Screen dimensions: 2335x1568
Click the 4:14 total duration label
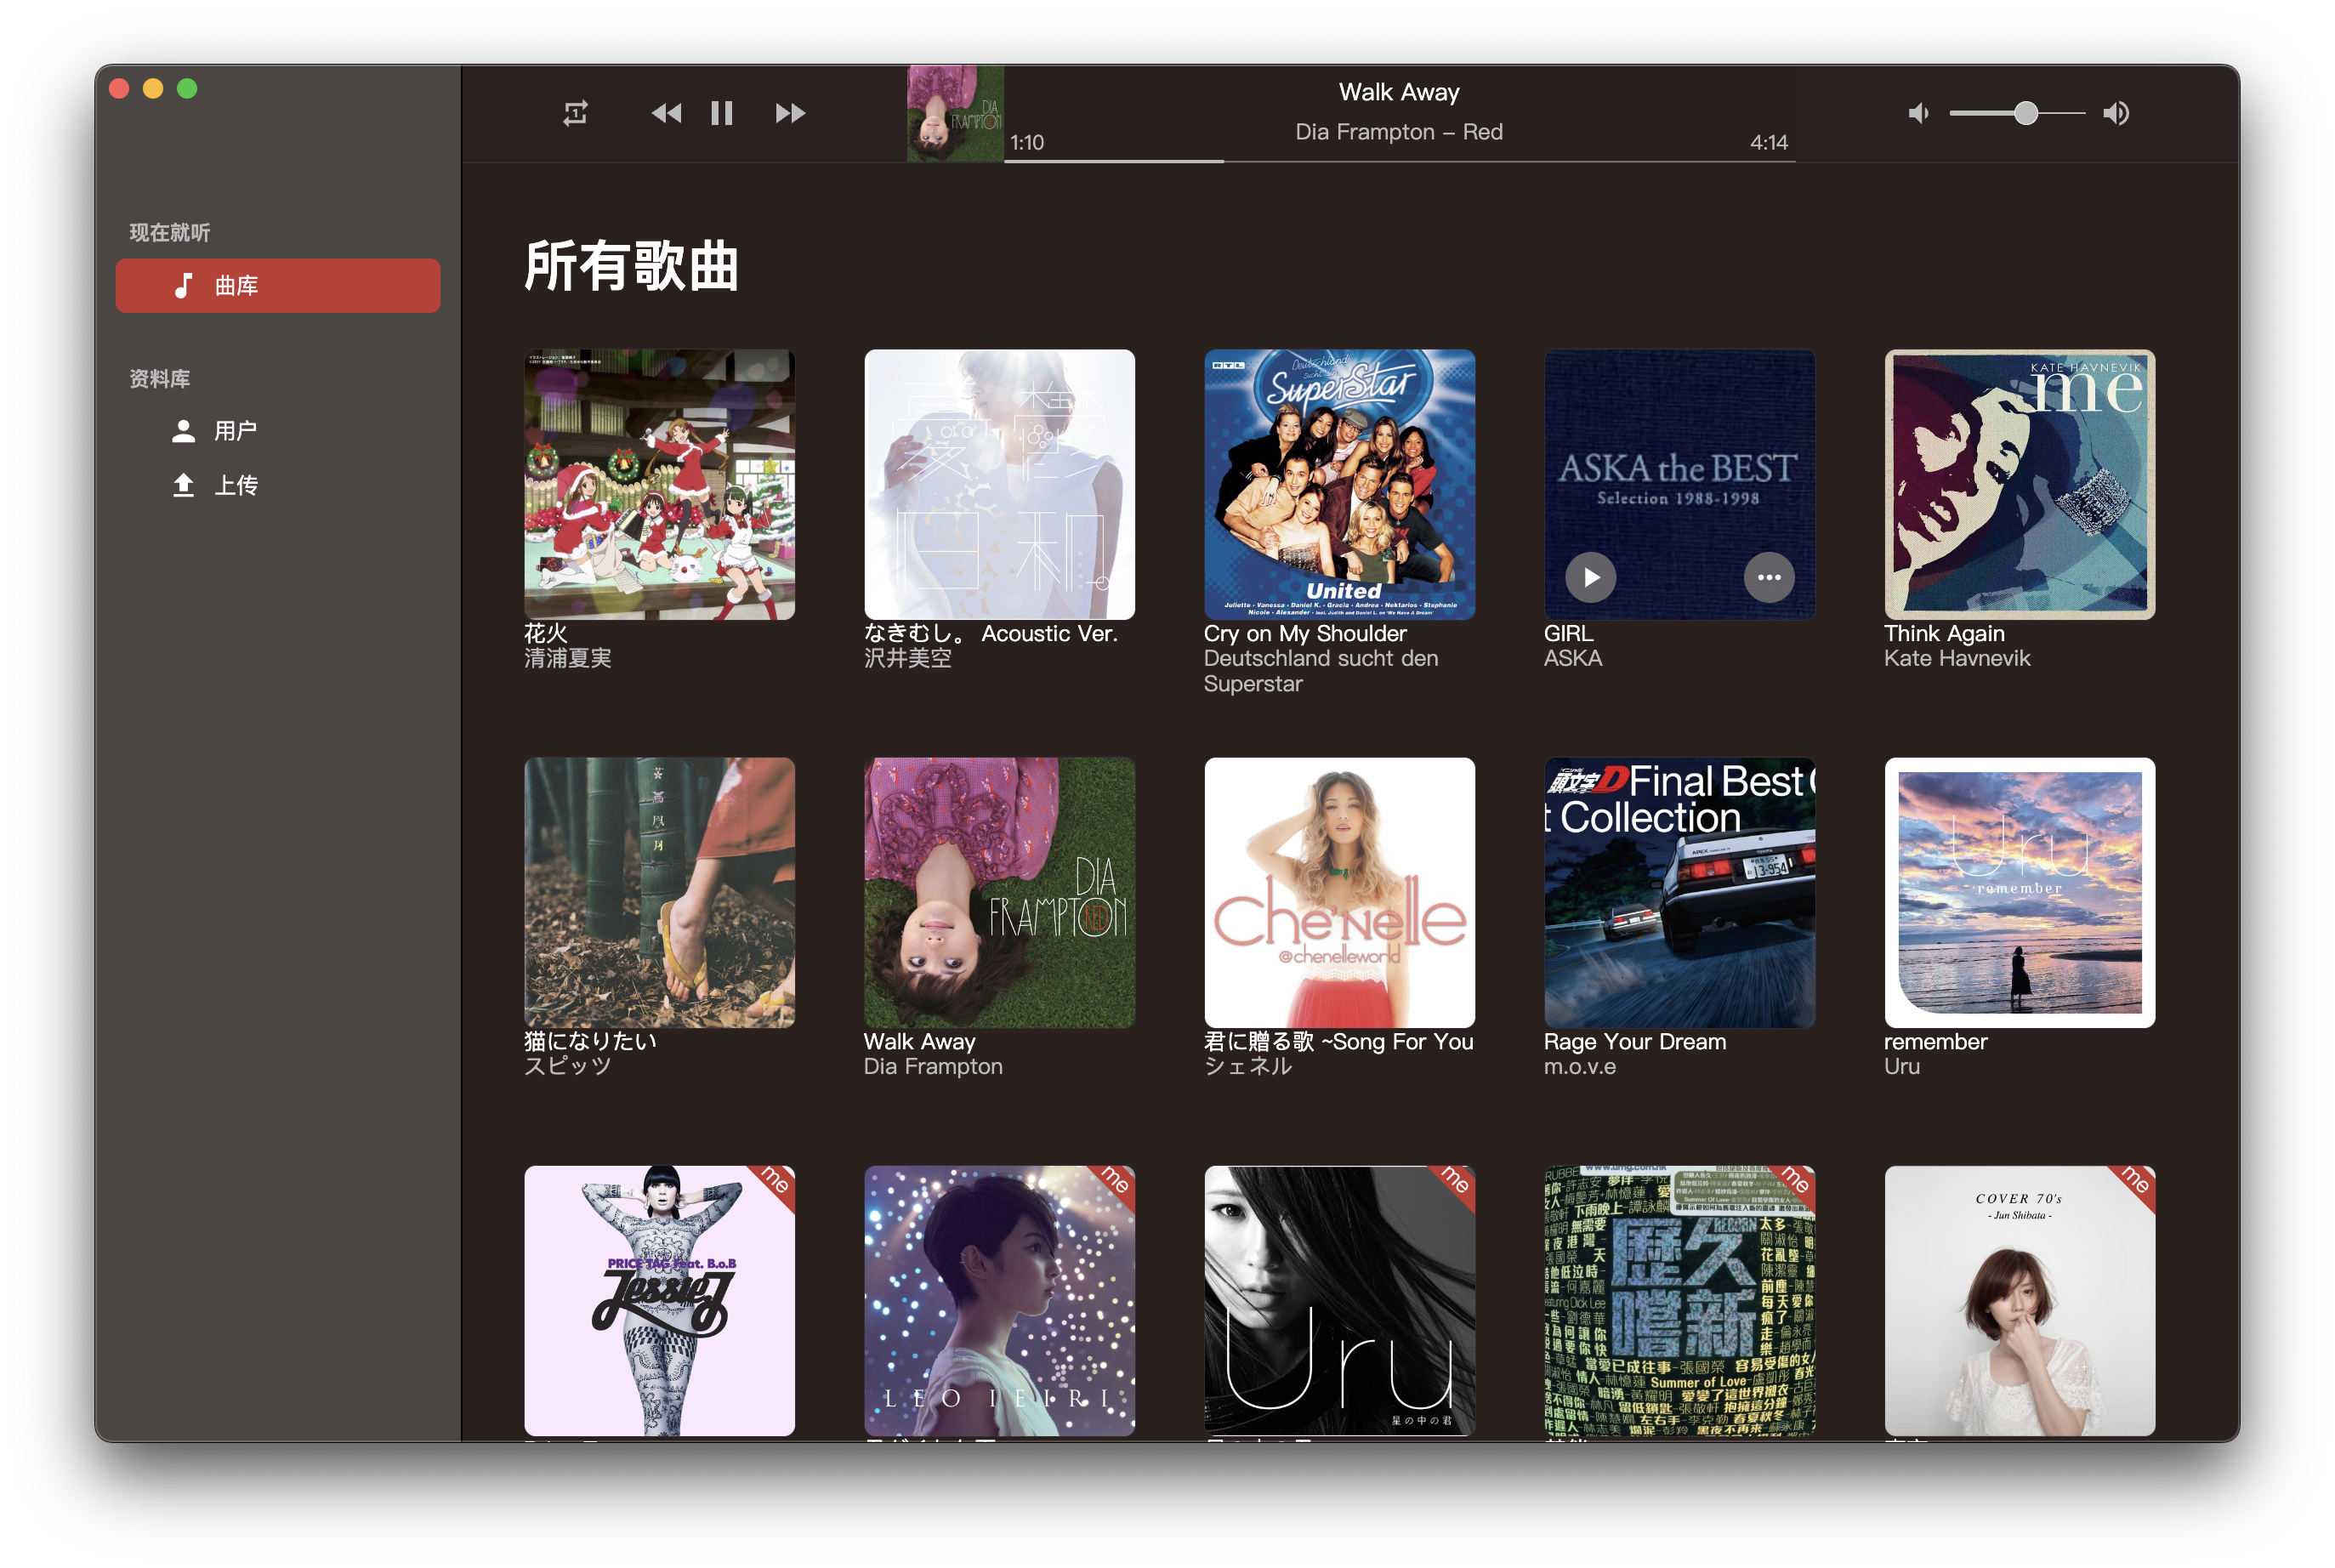(x=1769, y=142)
